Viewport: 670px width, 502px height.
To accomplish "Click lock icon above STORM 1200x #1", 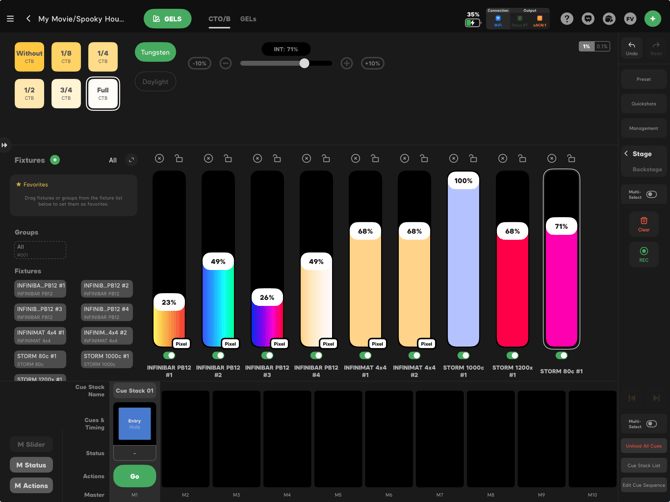I will pyautogui.click(x=522, y=159).
